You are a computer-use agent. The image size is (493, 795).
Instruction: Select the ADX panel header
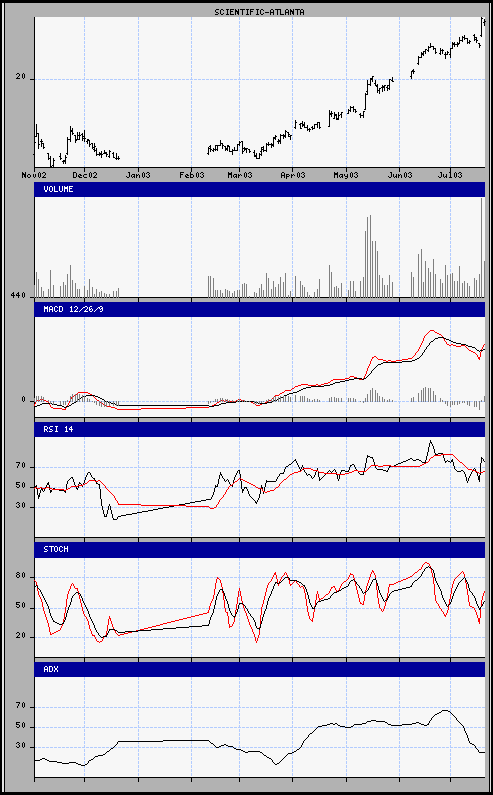point(260,669)
